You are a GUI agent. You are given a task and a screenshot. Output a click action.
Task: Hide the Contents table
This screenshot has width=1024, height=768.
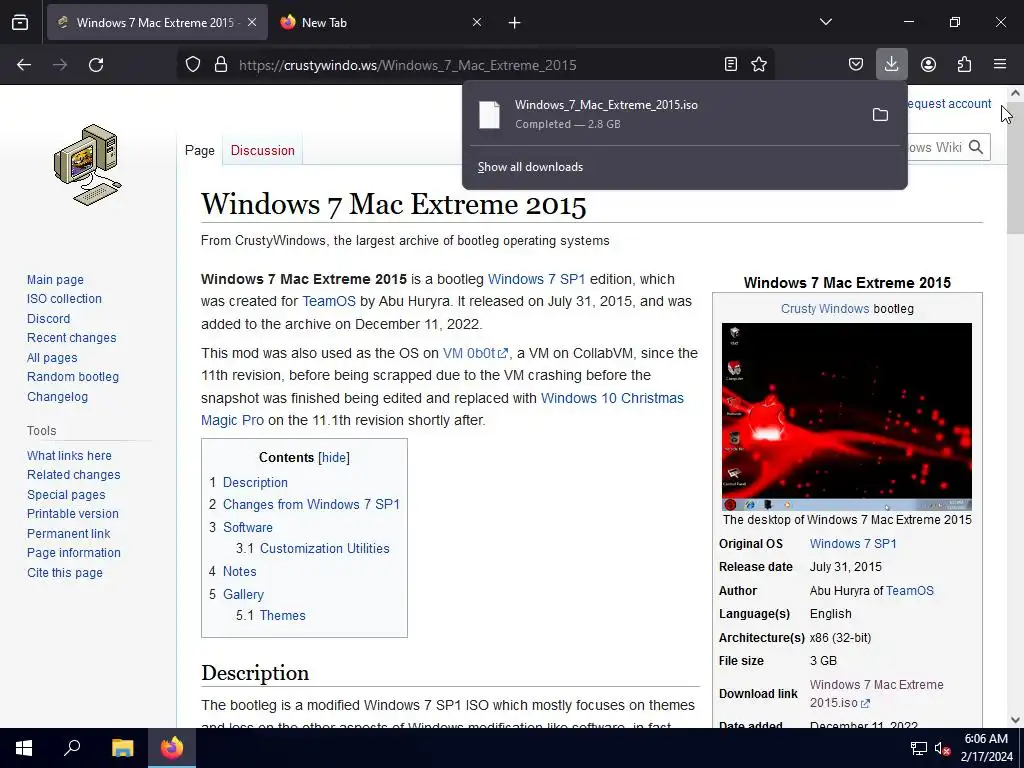click(334, 457)
